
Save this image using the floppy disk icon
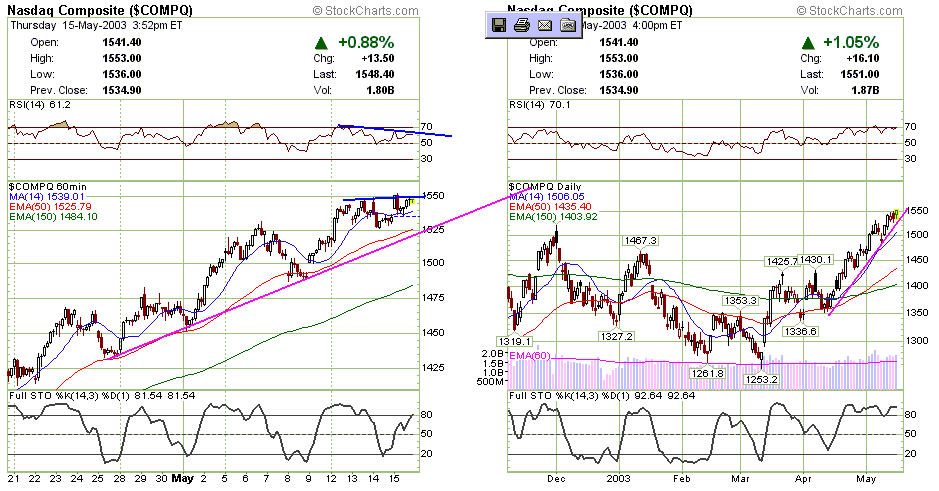pyautogui.click(x=499, y=25)
